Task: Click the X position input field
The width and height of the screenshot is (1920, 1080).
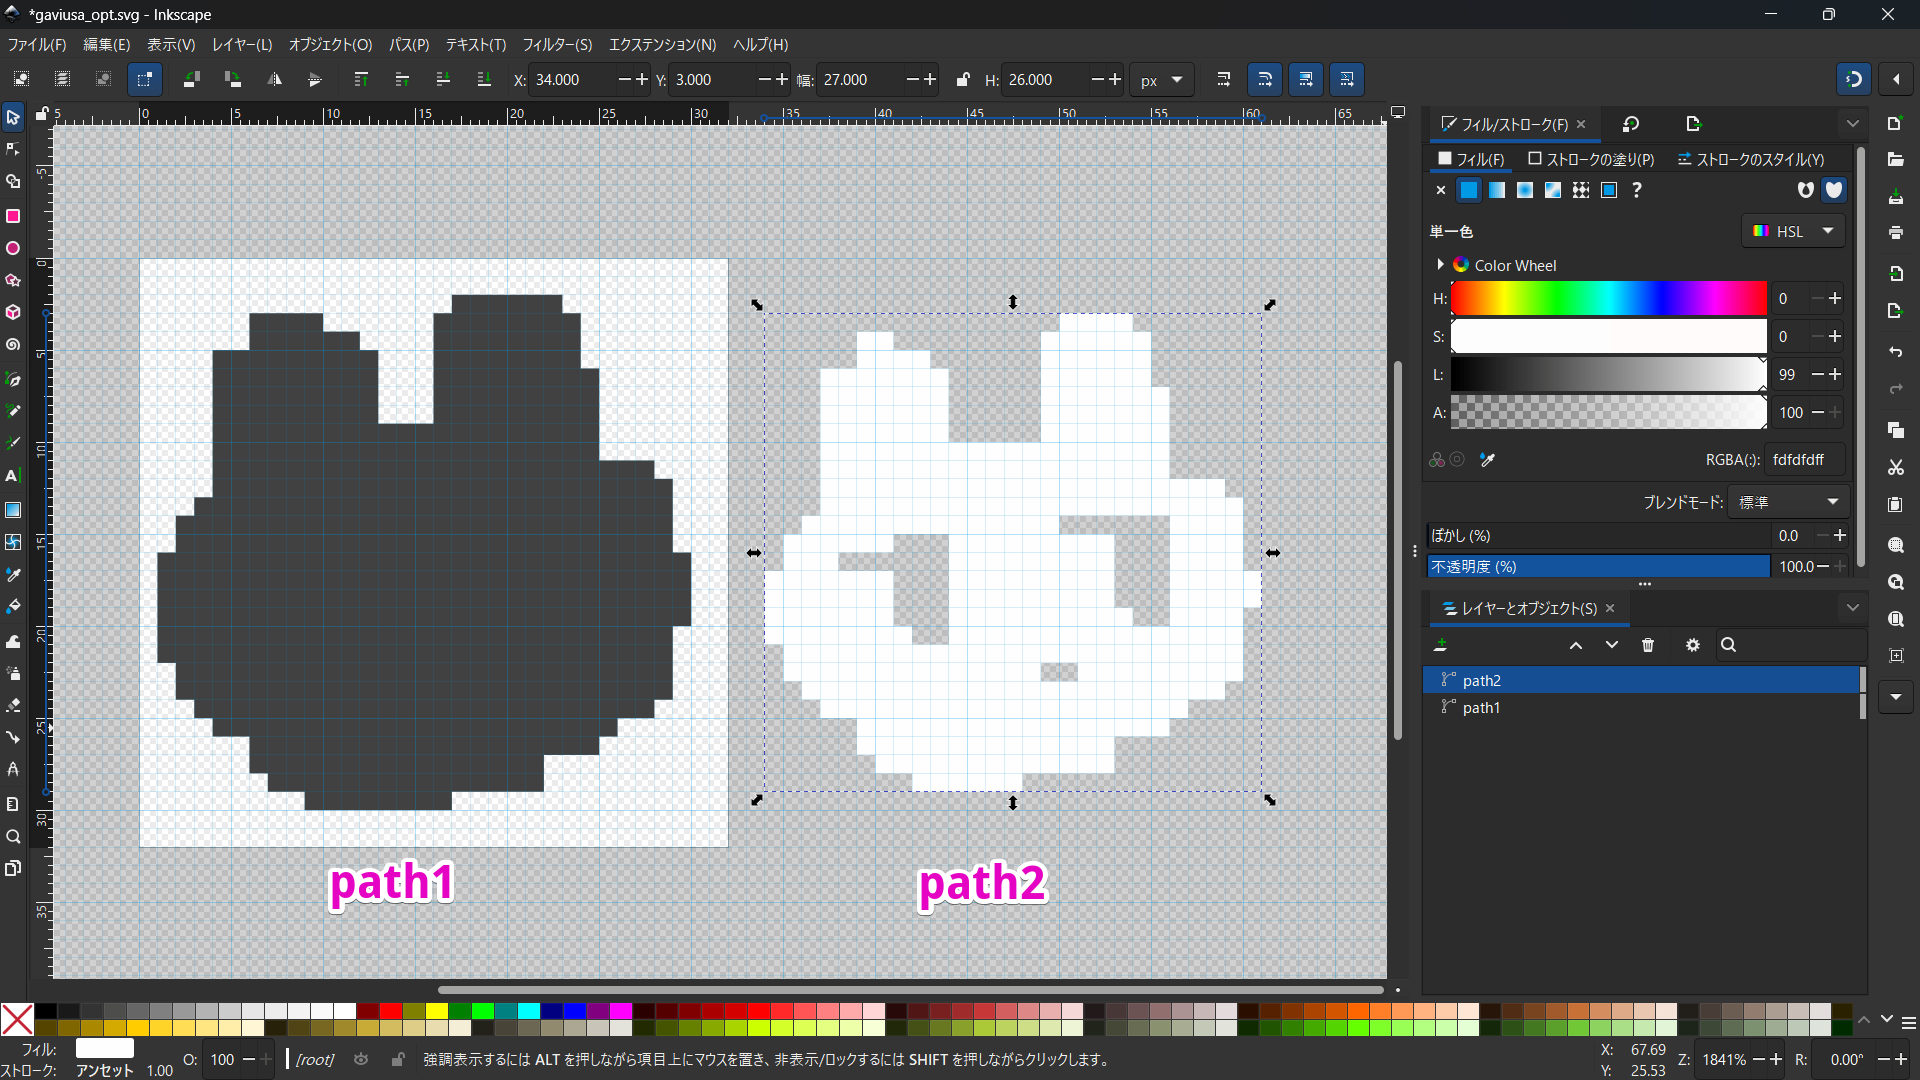Action: (572, 80)
